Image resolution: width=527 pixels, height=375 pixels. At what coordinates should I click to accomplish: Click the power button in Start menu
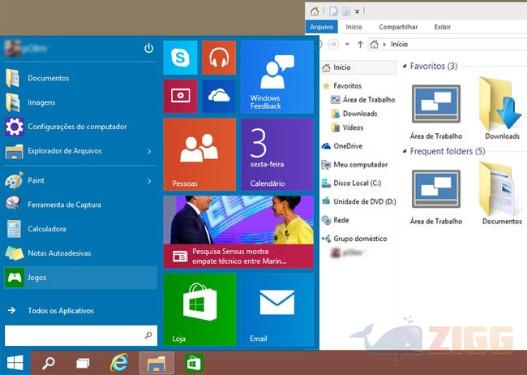tap(149, 49)
